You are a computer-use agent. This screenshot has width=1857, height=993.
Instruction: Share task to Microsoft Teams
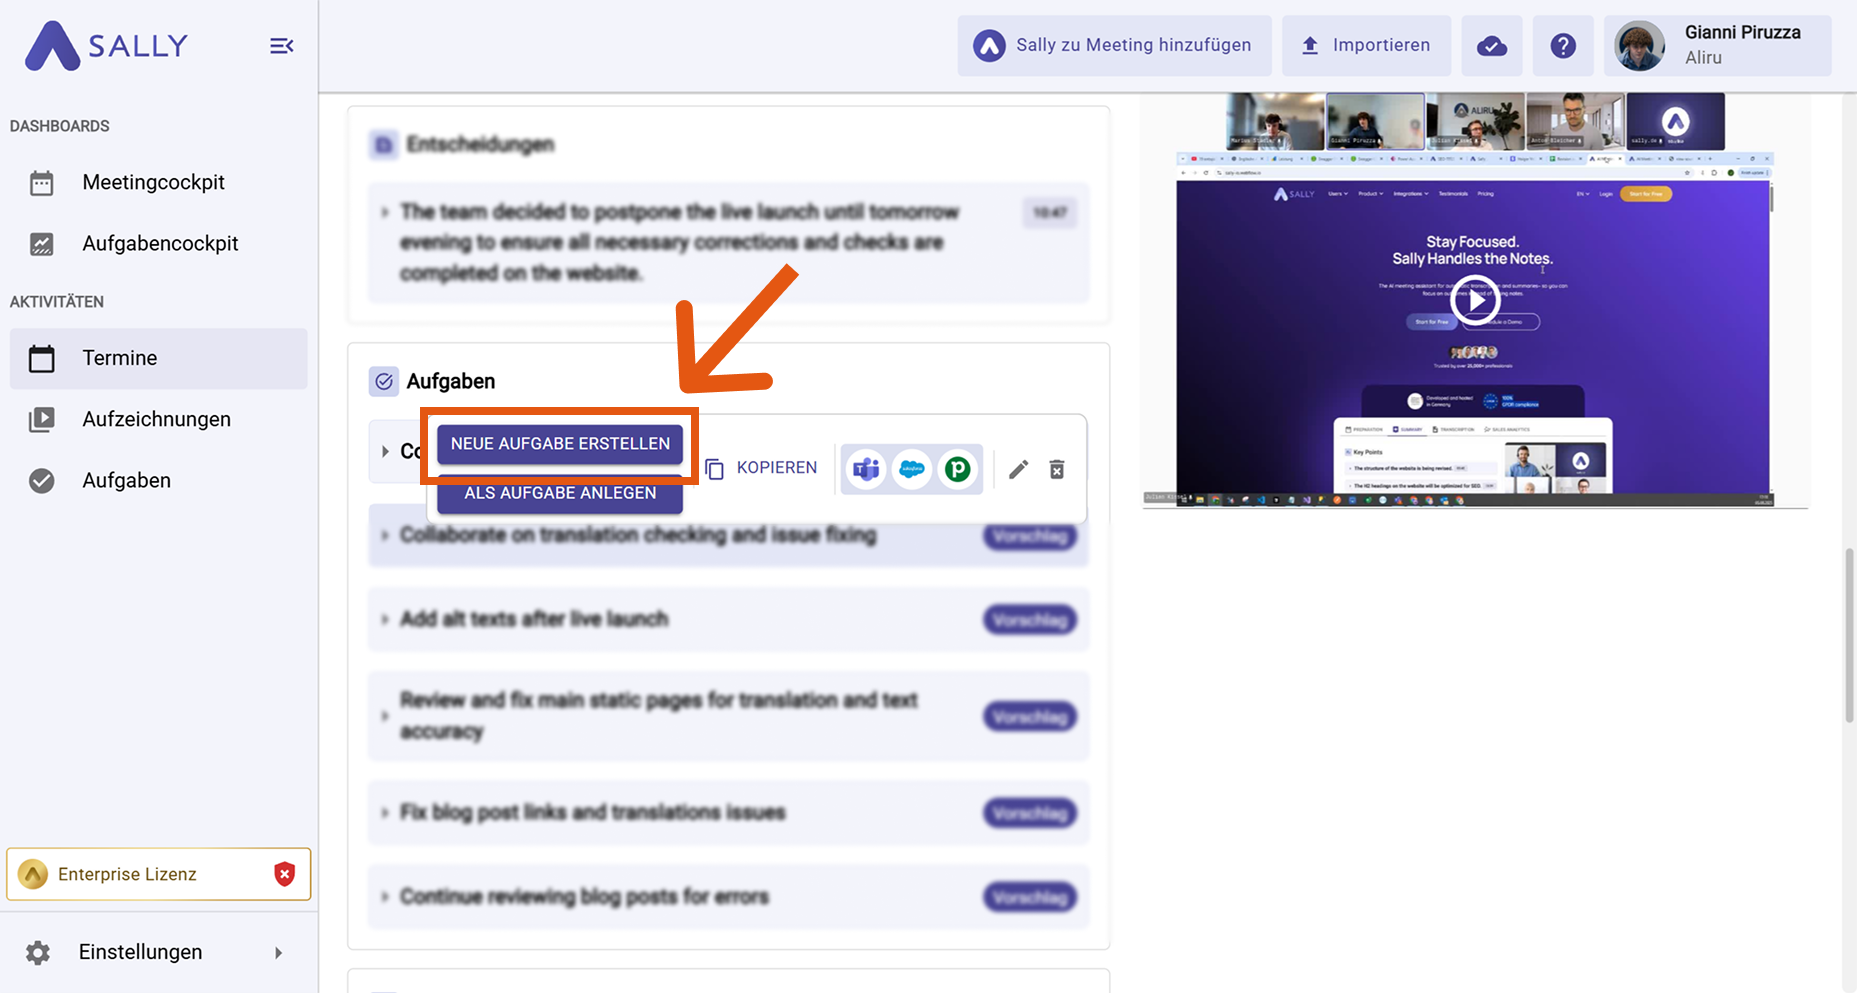pyautogui.click(x=866, y=469)
